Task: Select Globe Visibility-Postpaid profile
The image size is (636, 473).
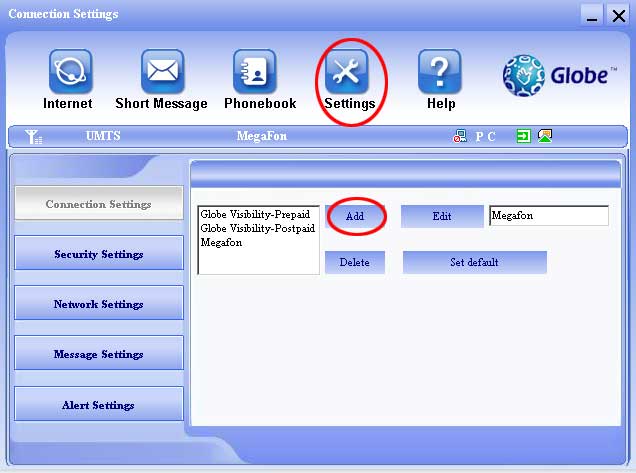Action: pyautogui.click(x=258, y=228)
